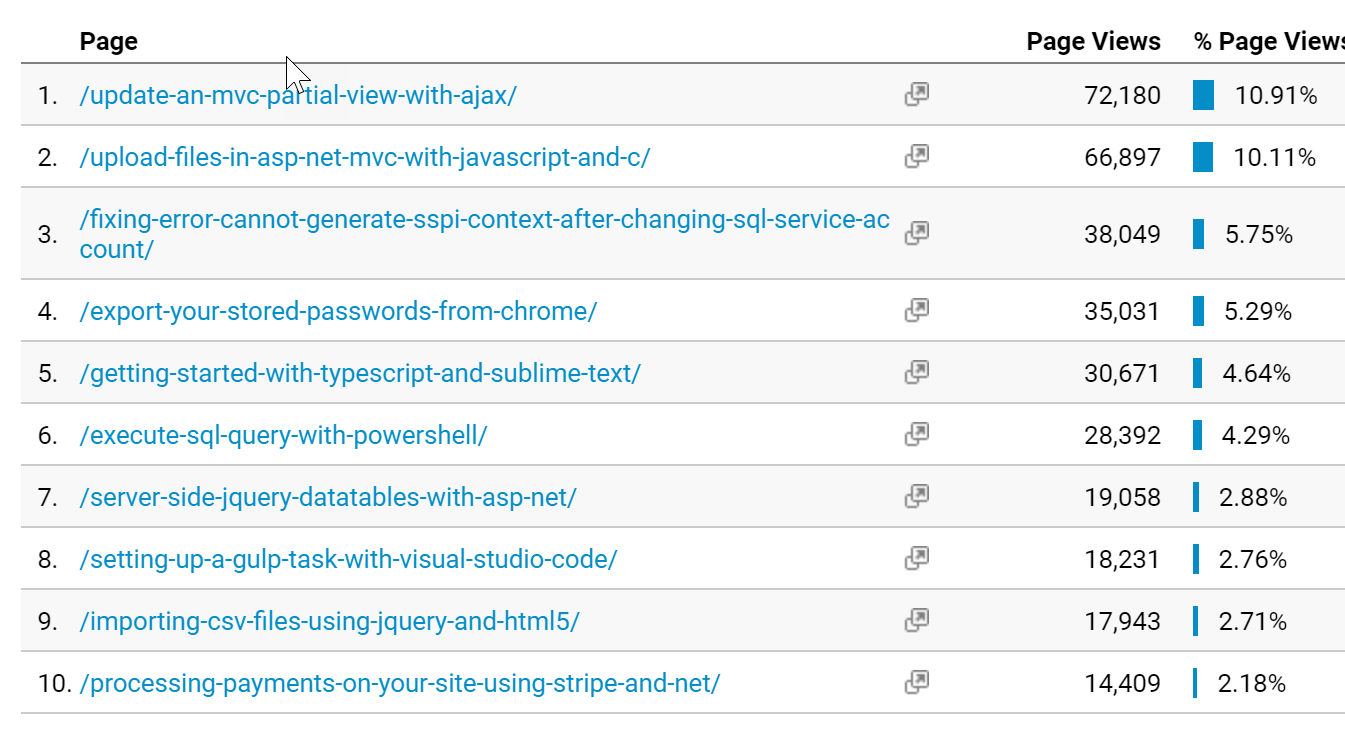Open the /update-an-mvc-partial-view-with-ajax/ page link
This screenshot has width=1345, height=731.
tap(298, 96)
